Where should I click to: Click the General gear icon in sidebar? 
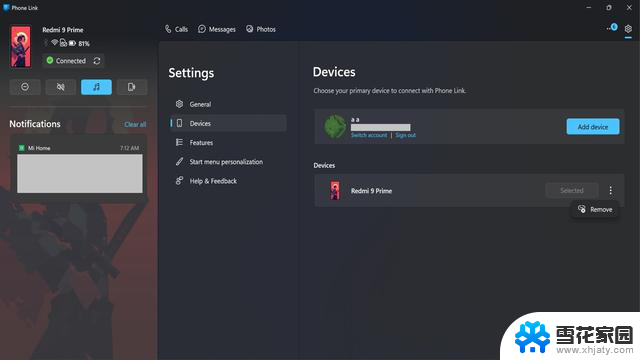tap(179, 104)
